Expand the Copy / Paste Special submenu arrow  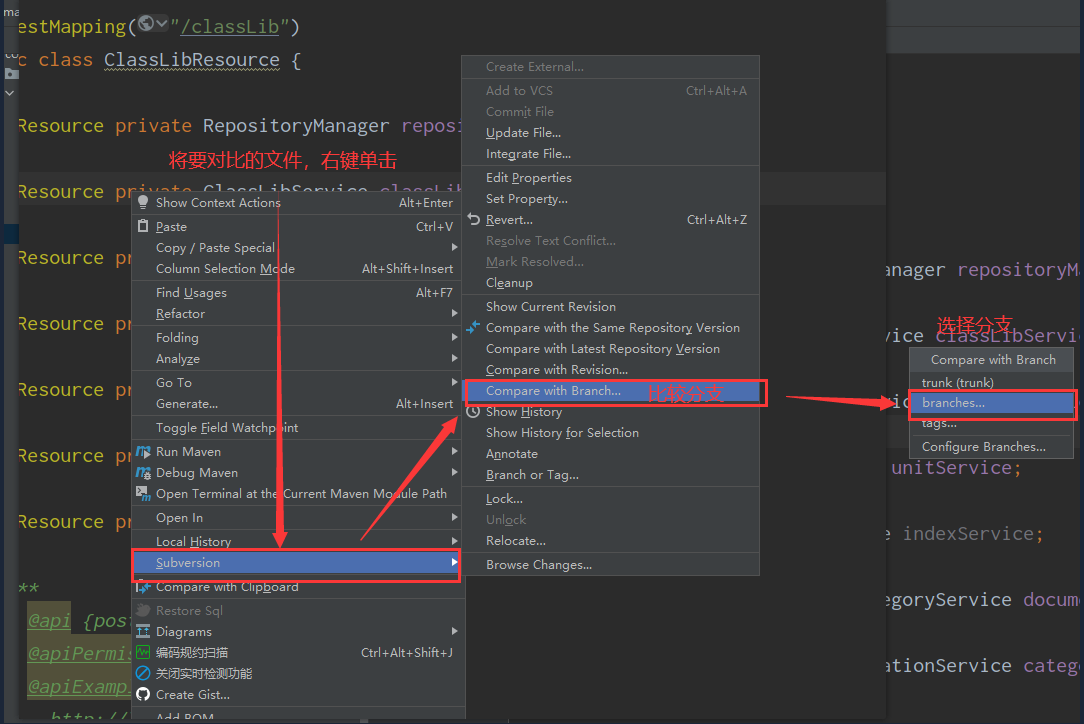click(x=454, y=247)
